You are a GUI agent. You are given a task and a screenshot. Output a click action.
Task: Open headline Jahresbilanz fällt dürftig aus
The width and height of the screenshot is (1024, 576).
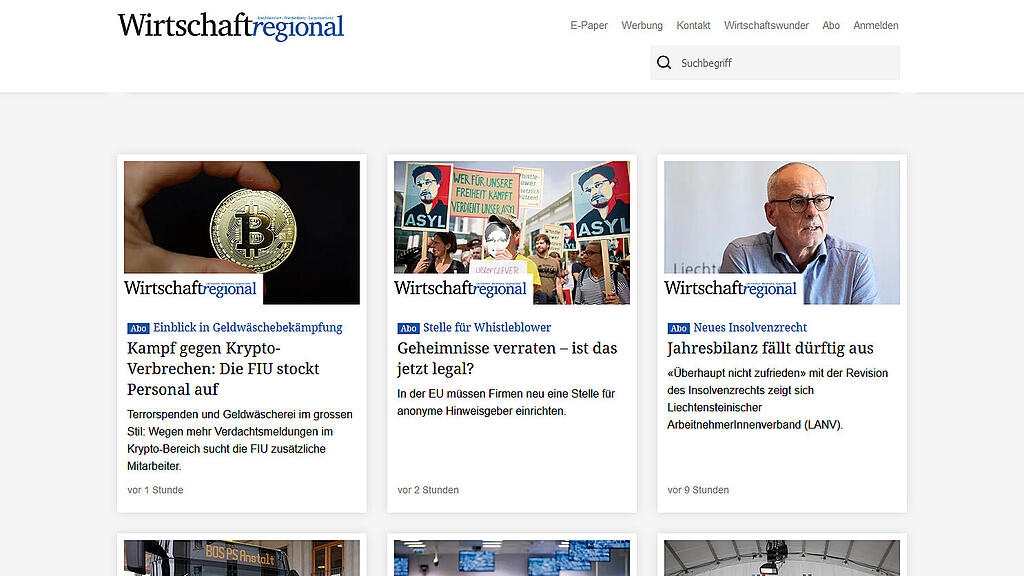coord(770,348)
